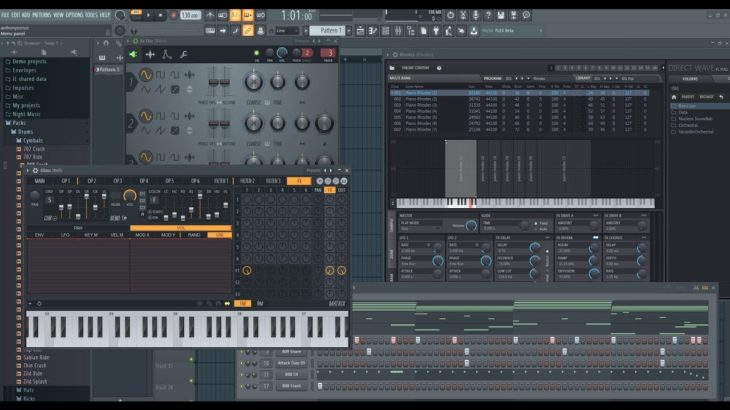Select 707 Crash sample in browser
Screen dimensions: 730x410
[x=34, y=149]
